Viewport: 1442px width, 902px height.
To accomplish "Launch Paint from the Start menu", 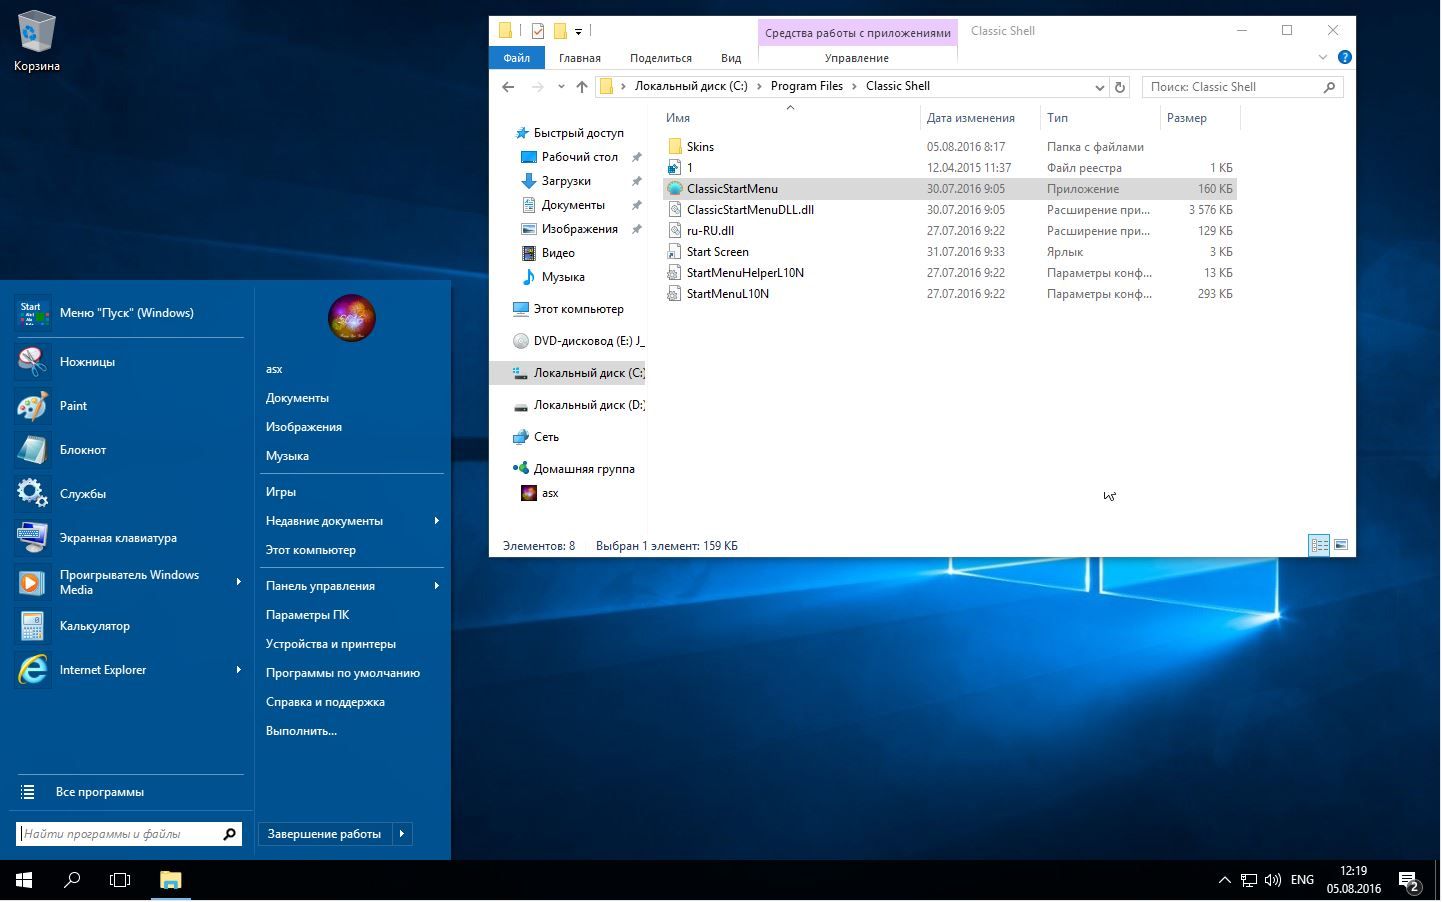I will 128,406.
